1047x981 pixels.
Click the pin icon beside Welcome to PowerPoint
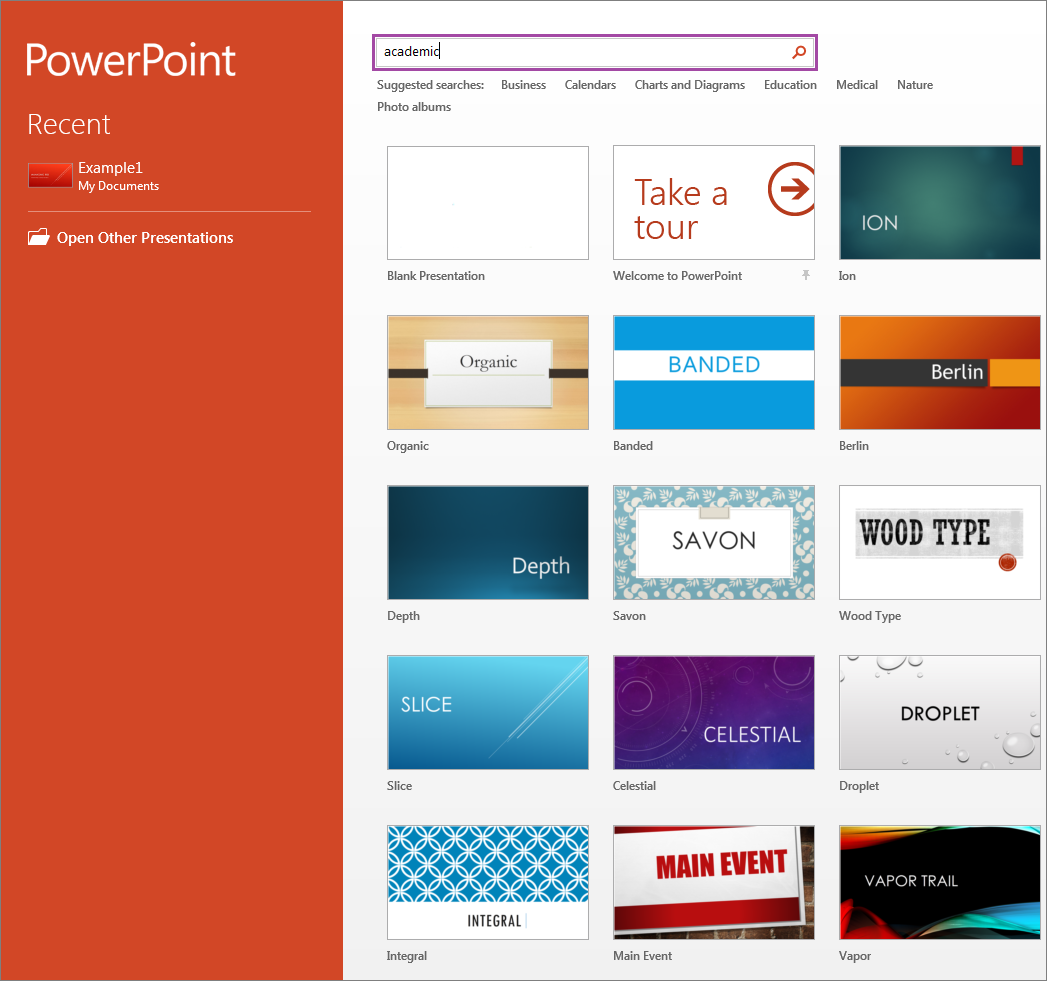[x=806, y=275]
